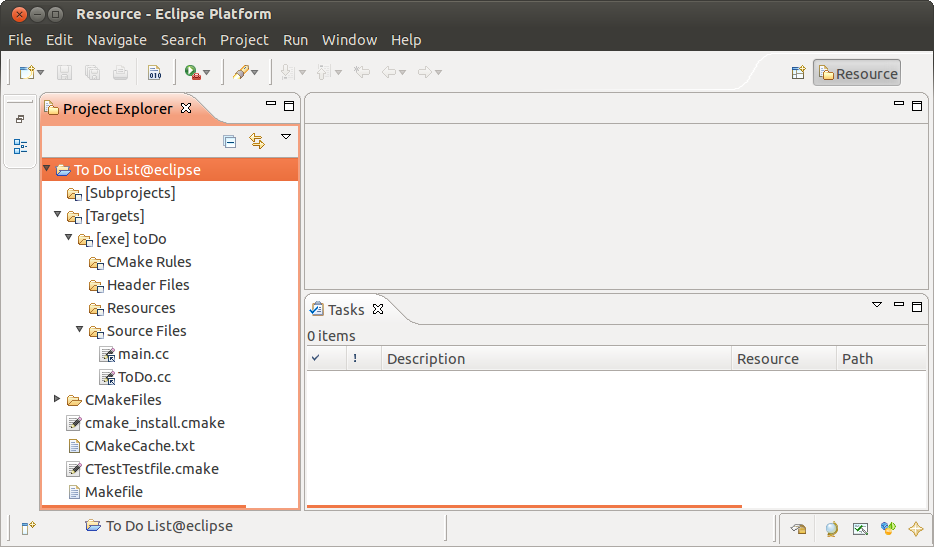Image resolution: width=934 pixels, height=547 pixels.
Task: Click the Print toolbar icon
Action: (x=120, y=73)
